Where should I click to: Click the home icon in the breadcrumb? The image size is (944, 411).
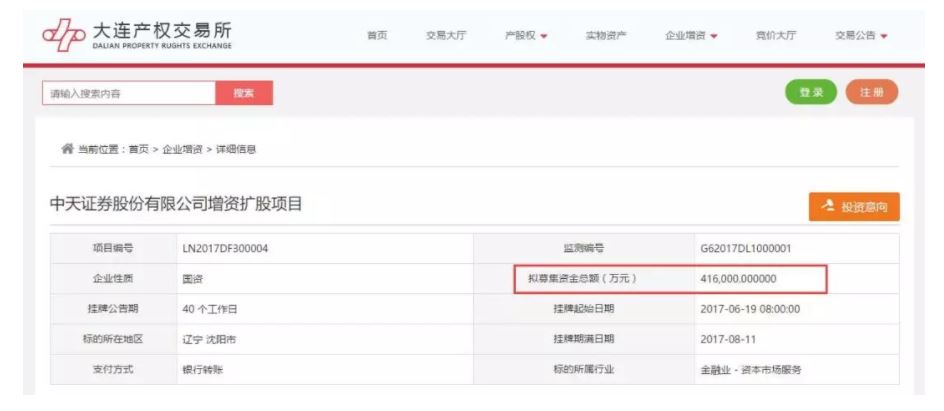(67, 149)
